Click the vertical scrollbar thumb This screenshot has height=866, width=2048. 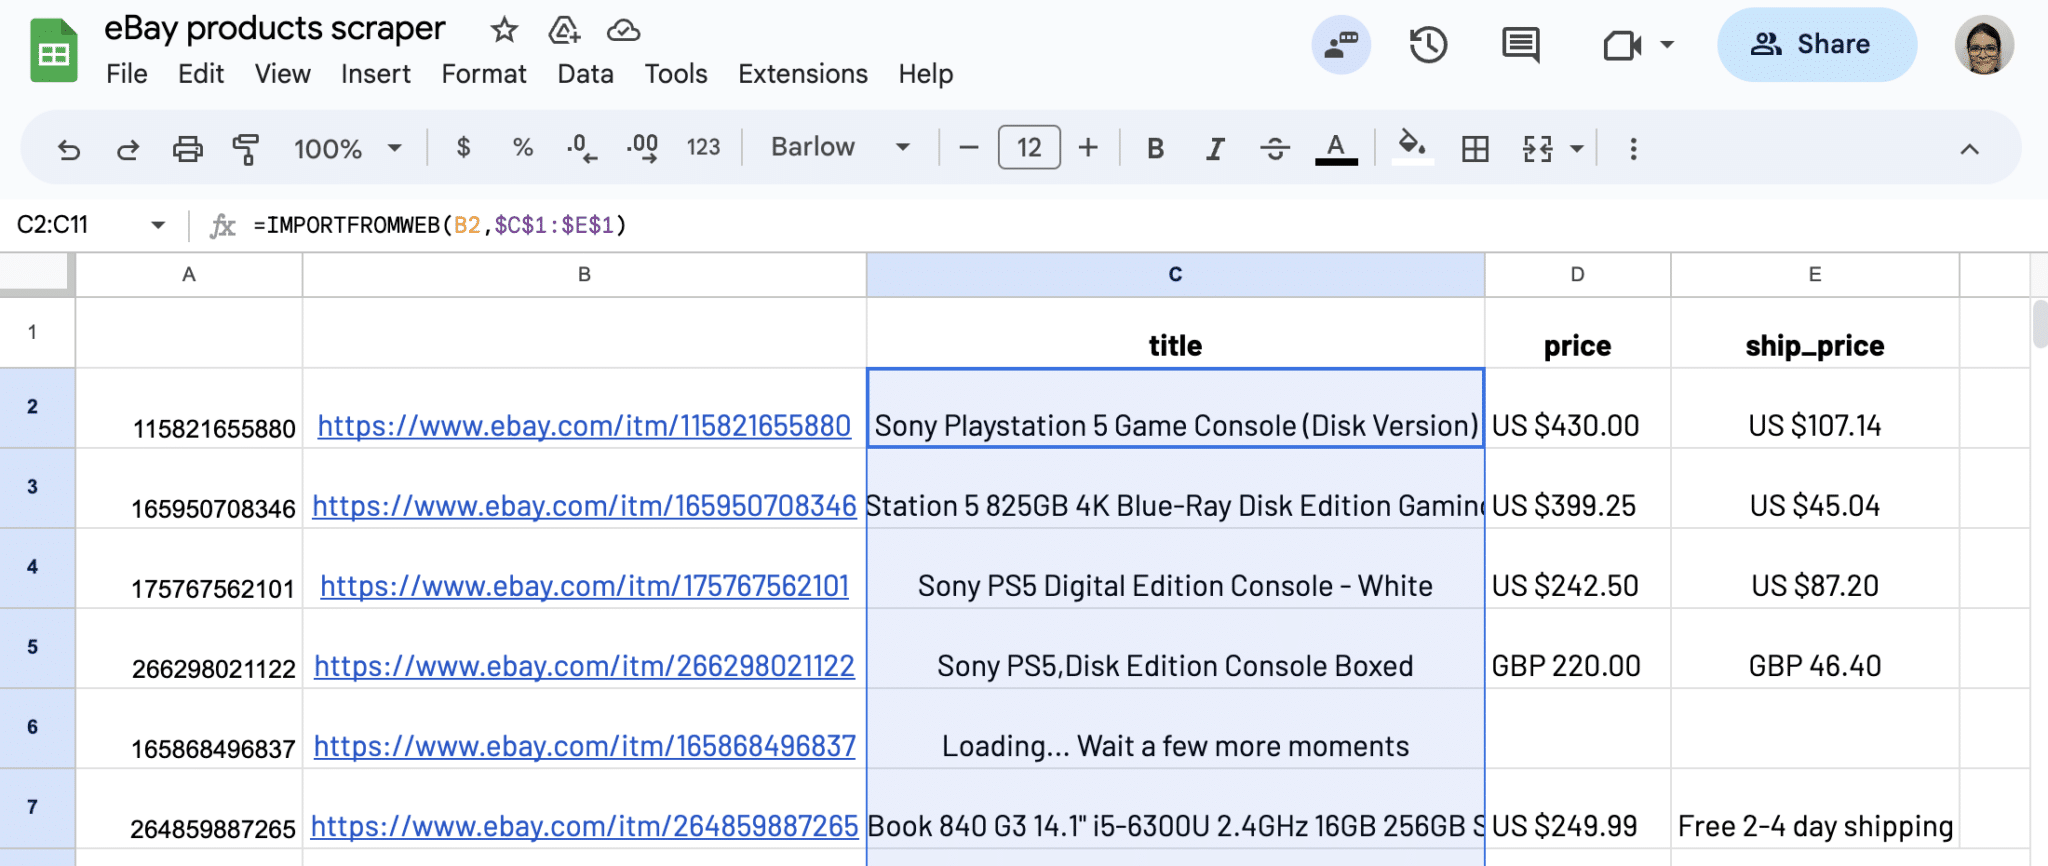[2040, 325]
